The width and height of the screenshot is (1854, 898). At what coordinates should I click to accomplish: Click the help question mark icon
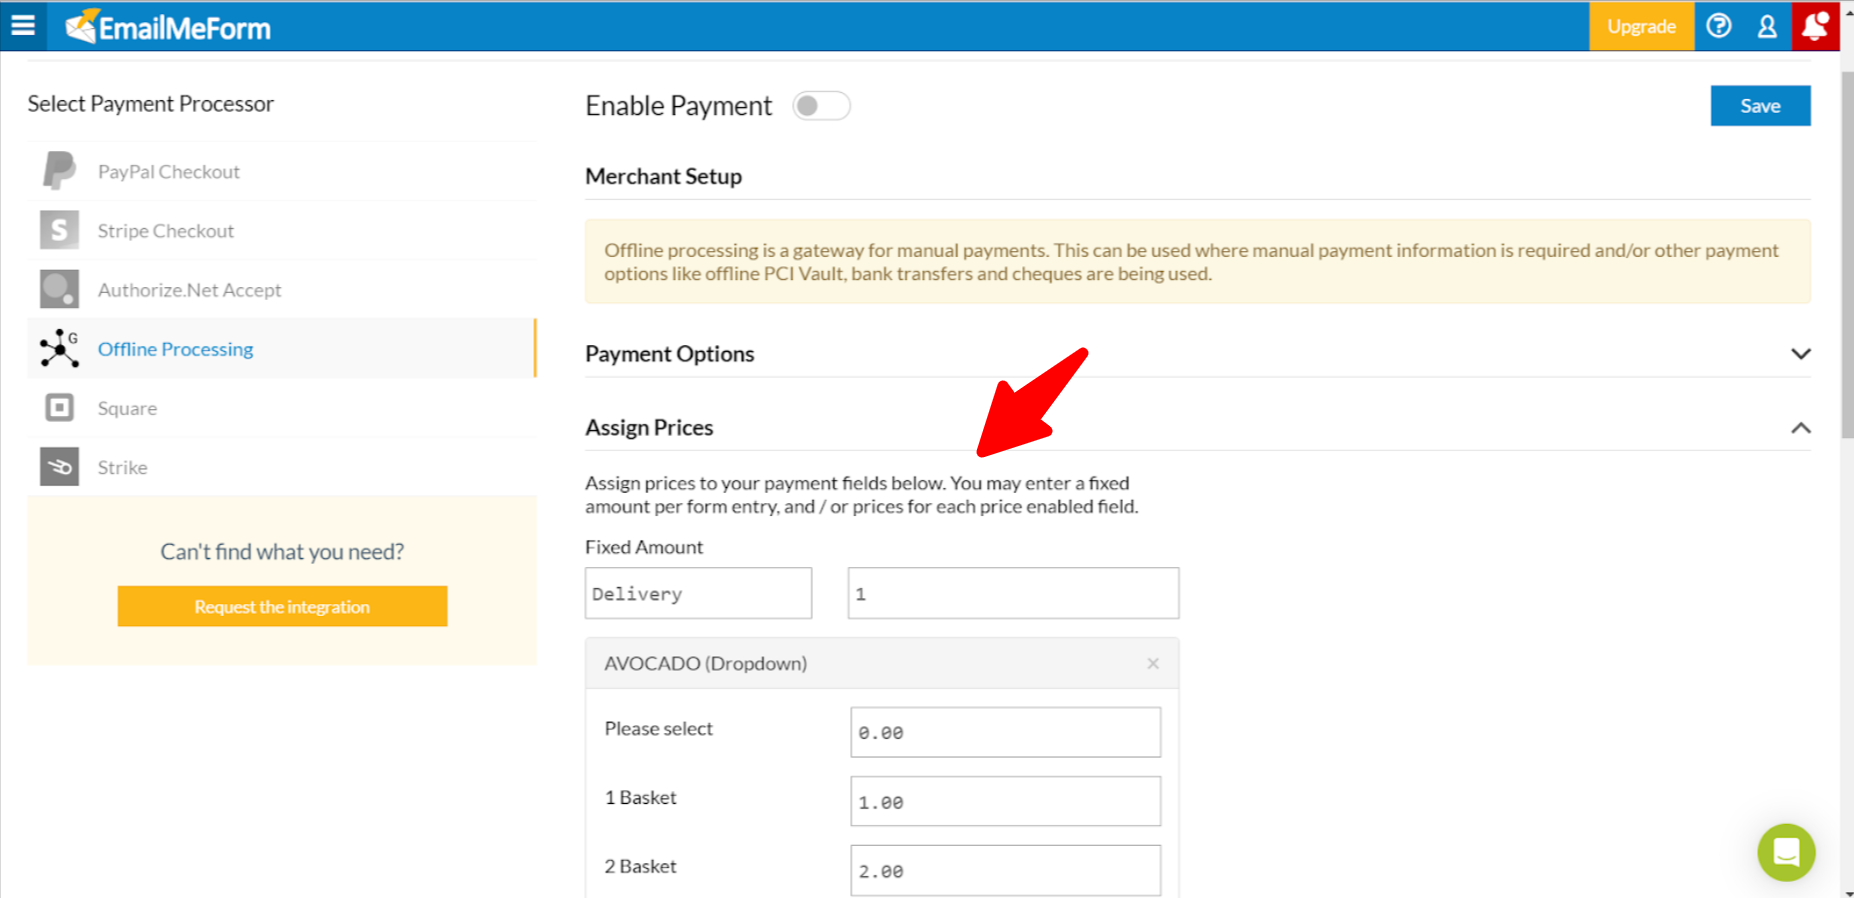coord(1719,26)
